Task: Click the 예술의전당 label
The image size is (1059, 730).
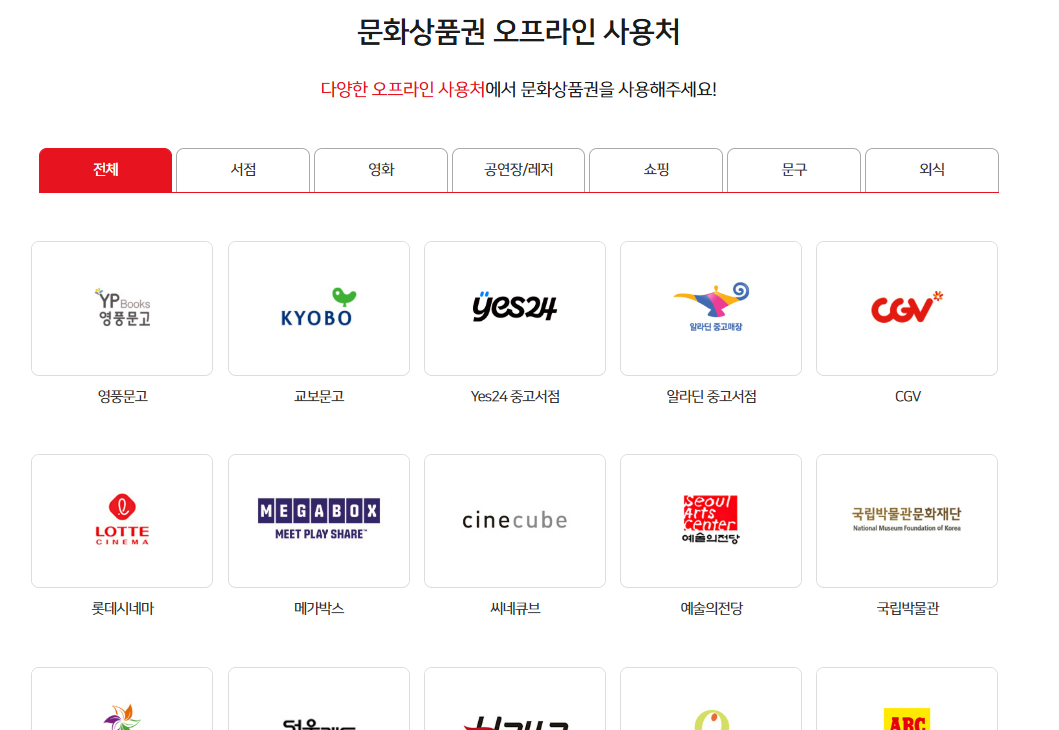Action: (711, 608)
